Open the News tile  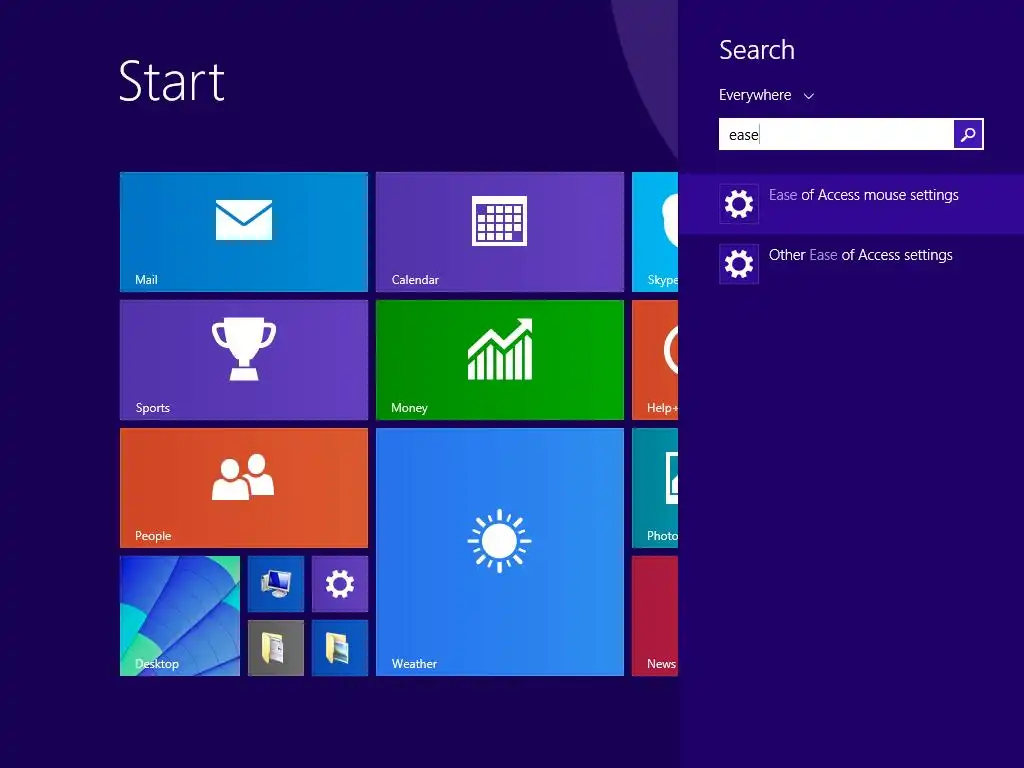[655, 616]
